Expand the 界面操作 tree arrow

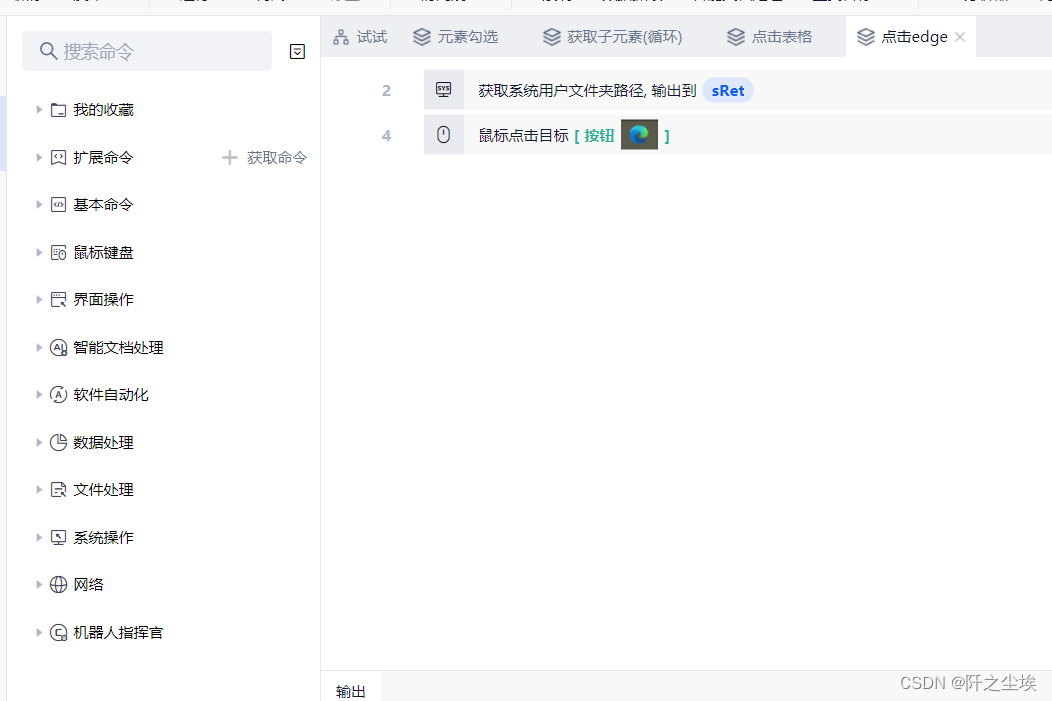click(39, 300)
